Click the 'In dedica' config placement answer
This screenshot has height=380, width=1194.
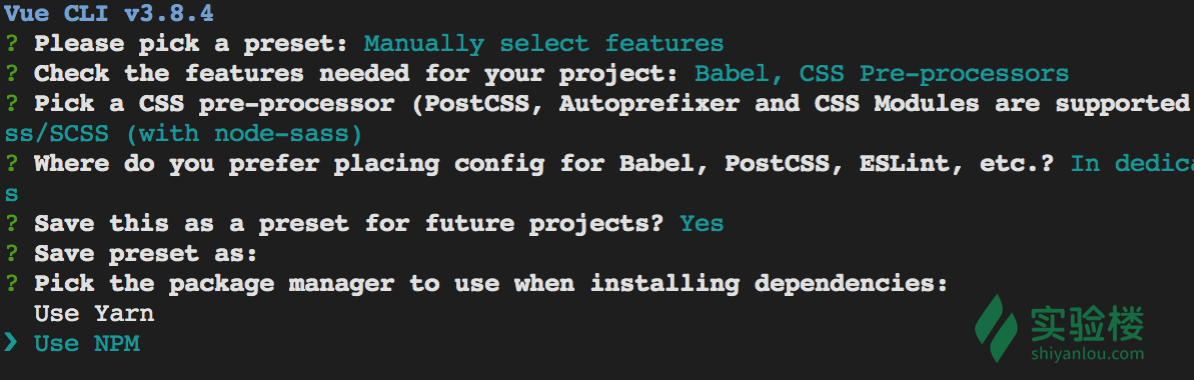[1132, 164]
